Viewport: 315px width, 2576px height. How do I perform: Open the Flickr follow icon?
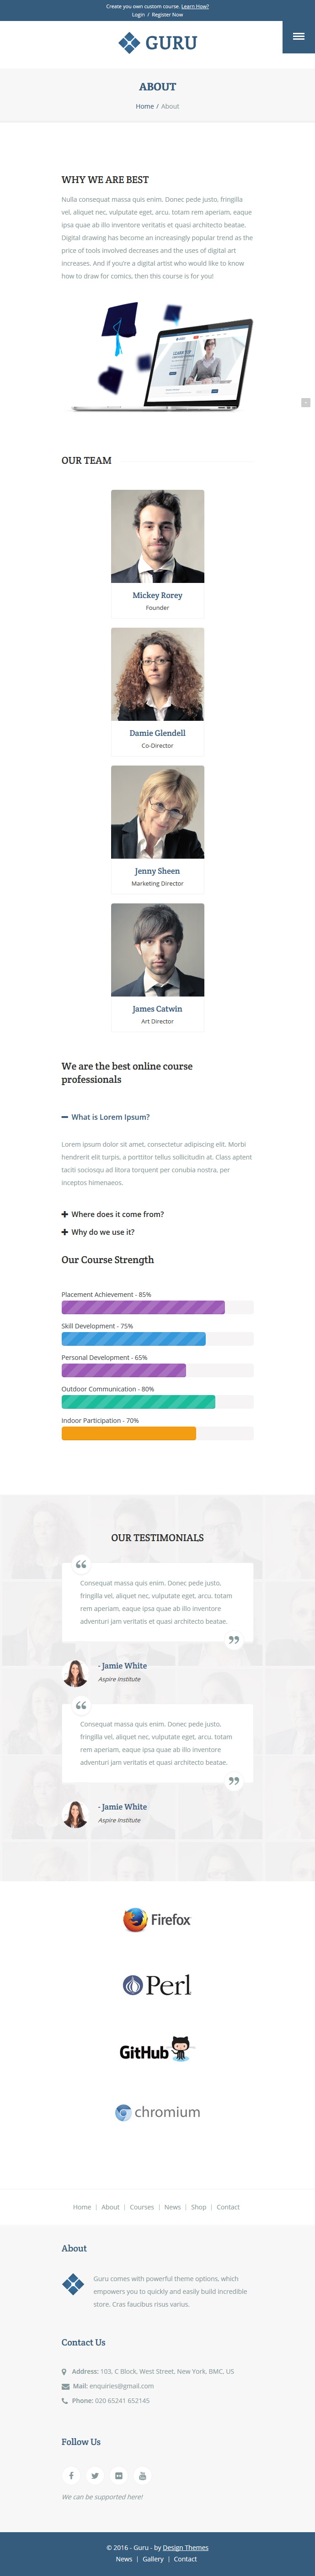click(x=118, y=2475)
